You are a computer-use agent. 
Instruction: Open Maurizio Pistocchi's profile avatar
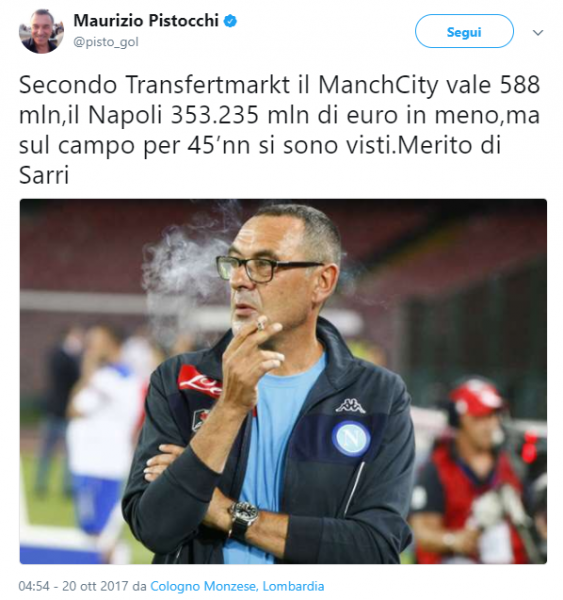[x=41, y=31]
